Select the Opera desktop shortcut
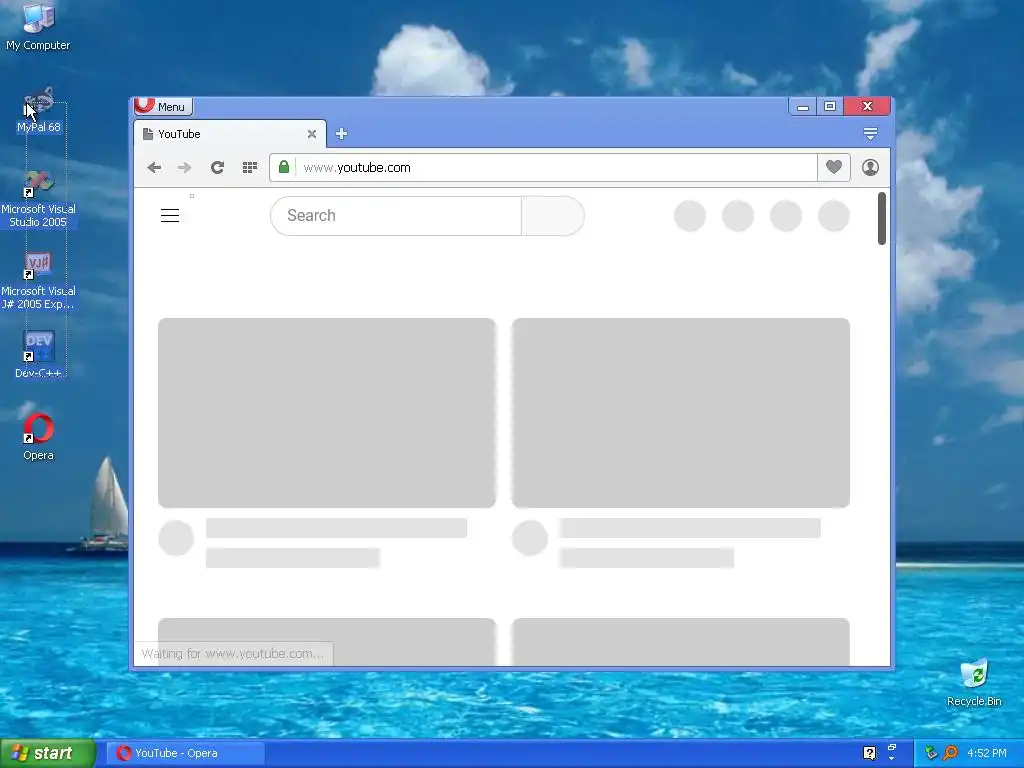Viewport: 1024px width, 768px height. coord(39,436)
